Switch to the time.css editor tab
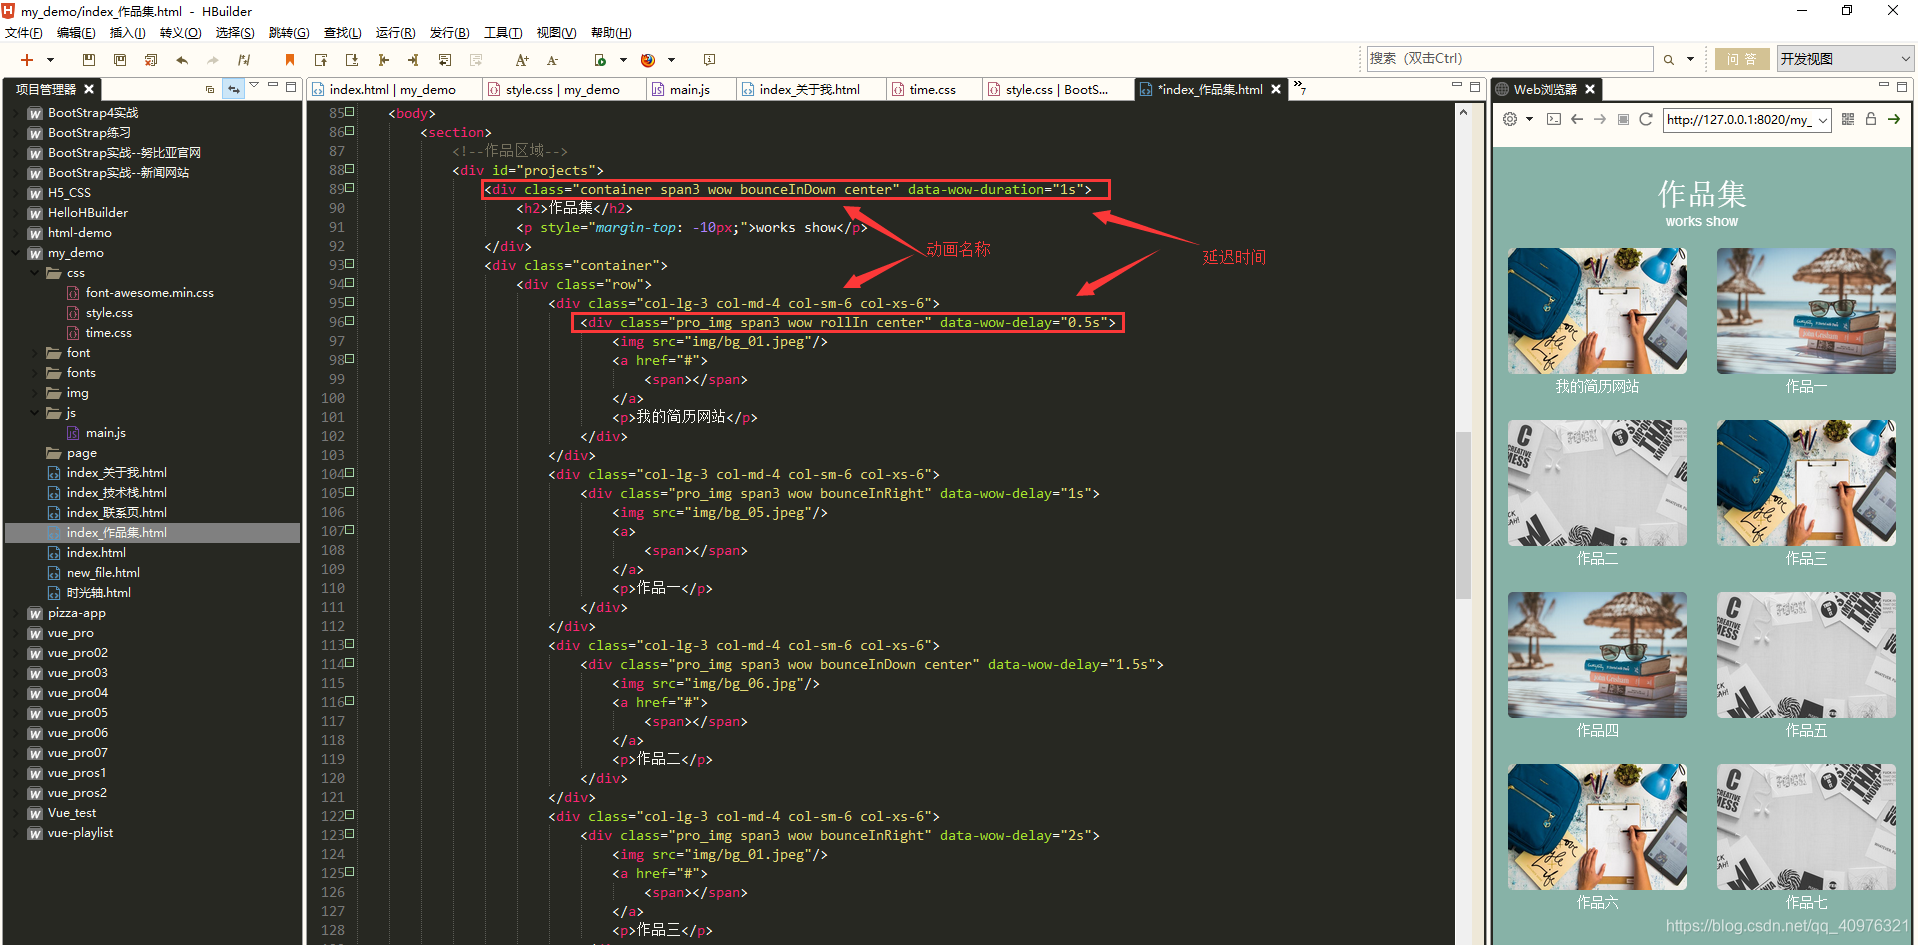This screenshot has width=1918, height=945. (932, 90)
